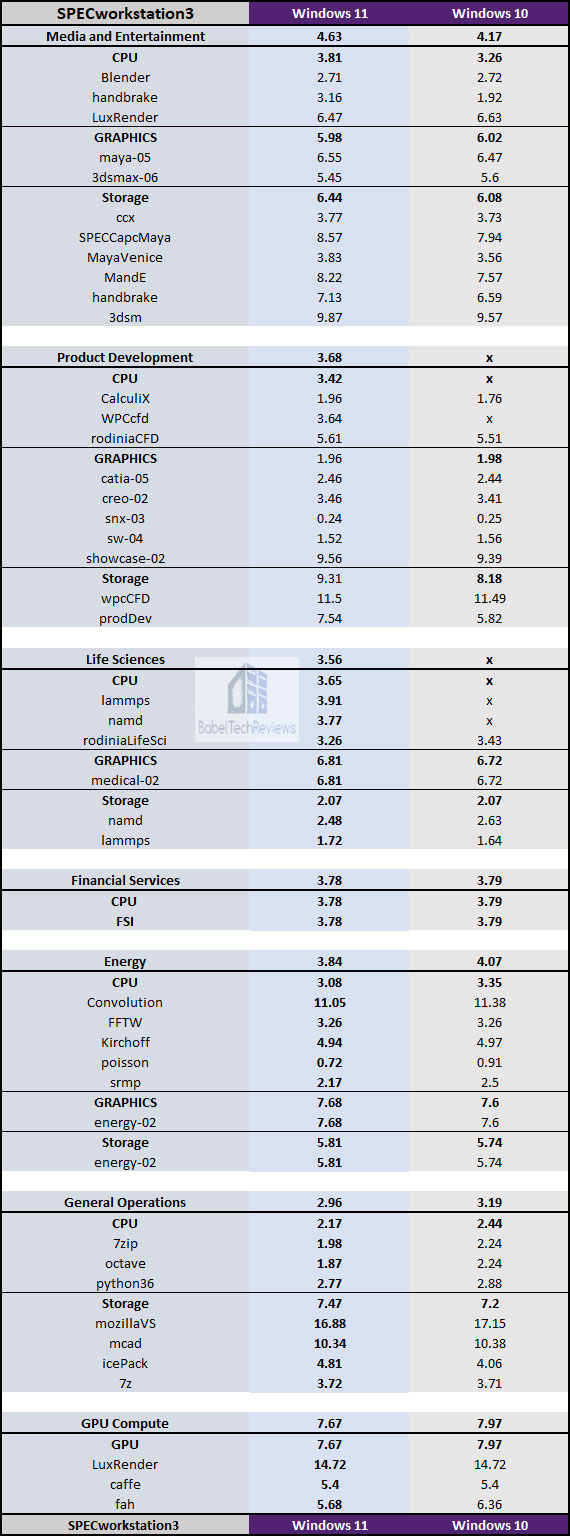Click the top Windows 11 column header
Image resolution: width=570 pixels, height=1536 pixels.
[x=329, y=13]
